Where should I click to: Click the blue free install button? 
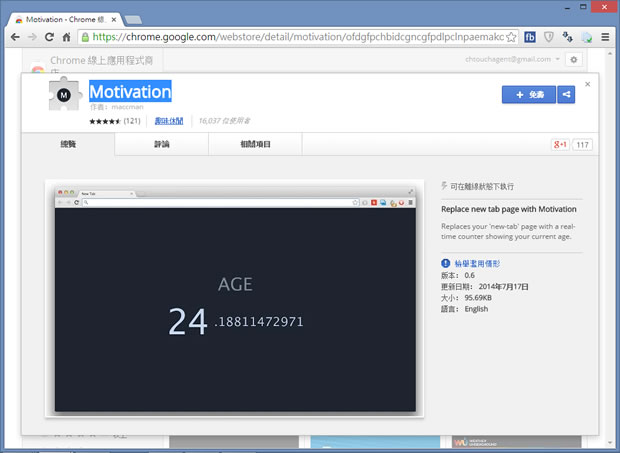[529, 94]
